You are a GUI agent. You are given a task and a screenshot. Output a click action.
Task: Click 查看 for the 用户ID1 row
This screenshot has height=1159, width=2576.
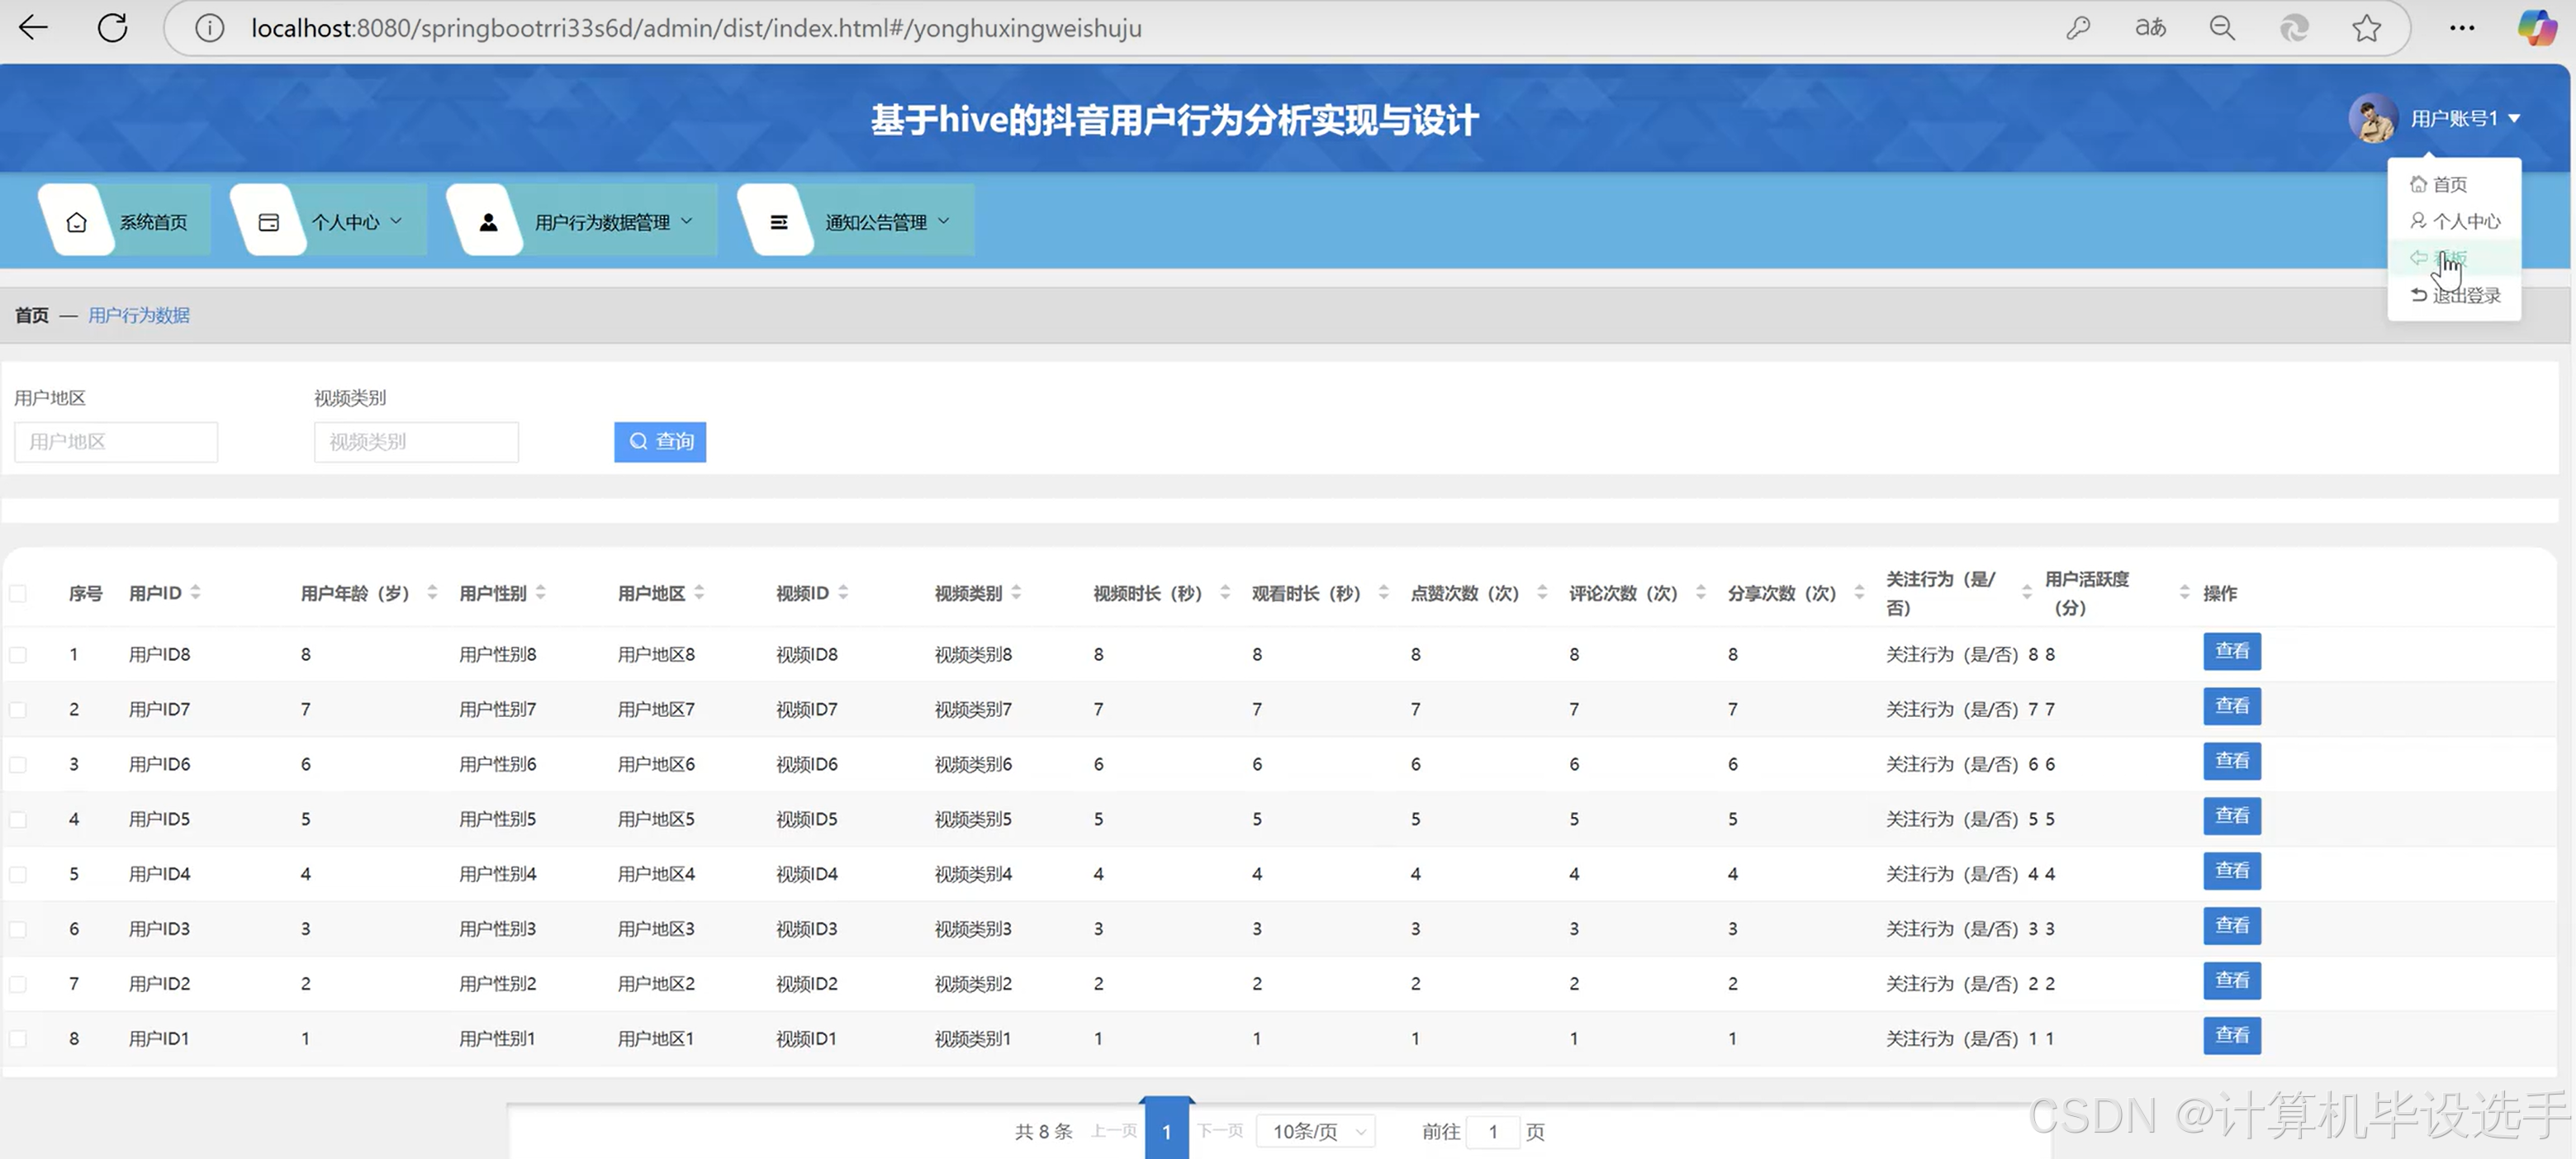point(2232,1036)
